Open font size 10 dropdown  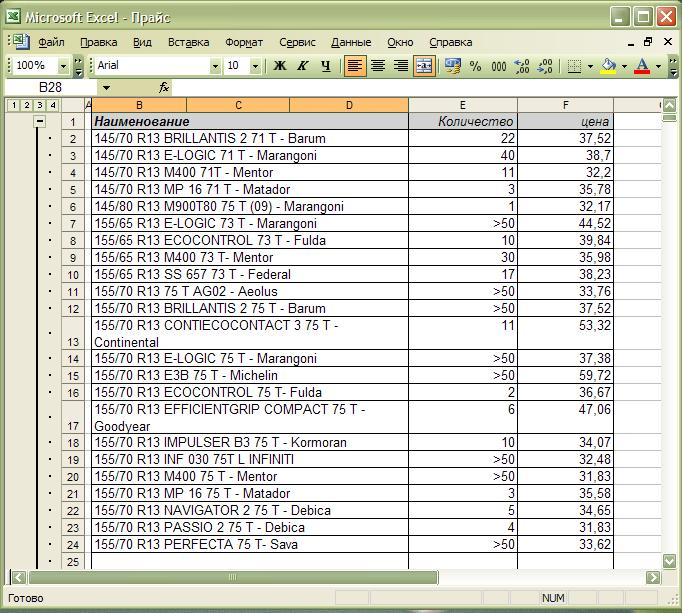(x=255, y=66)
